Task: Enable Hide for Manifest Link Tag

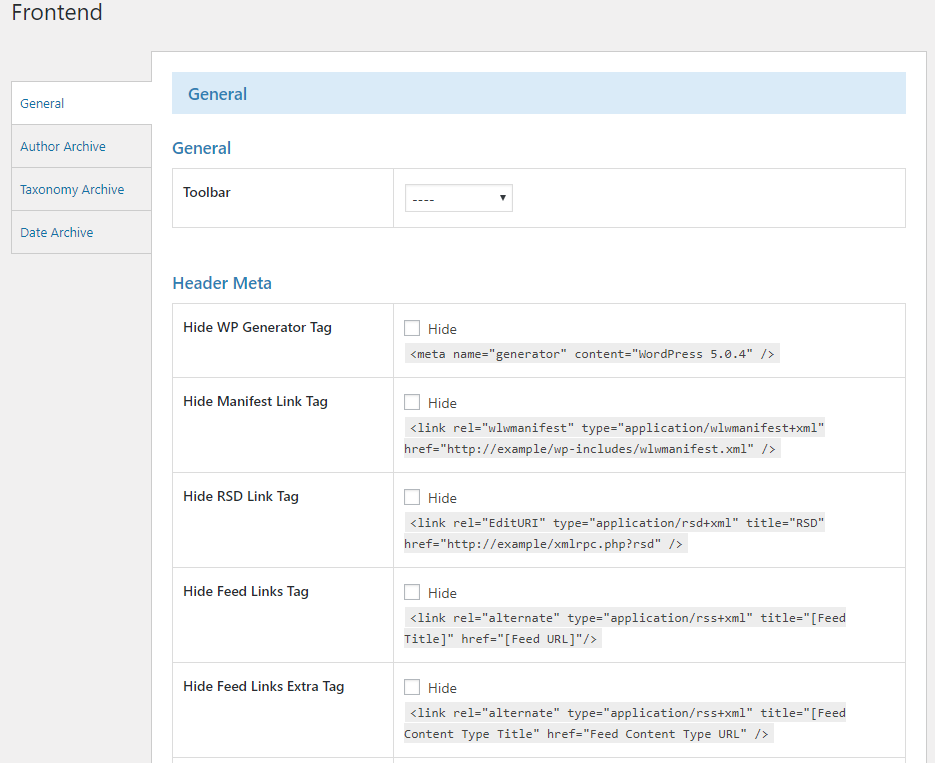Action: point(412,402)
